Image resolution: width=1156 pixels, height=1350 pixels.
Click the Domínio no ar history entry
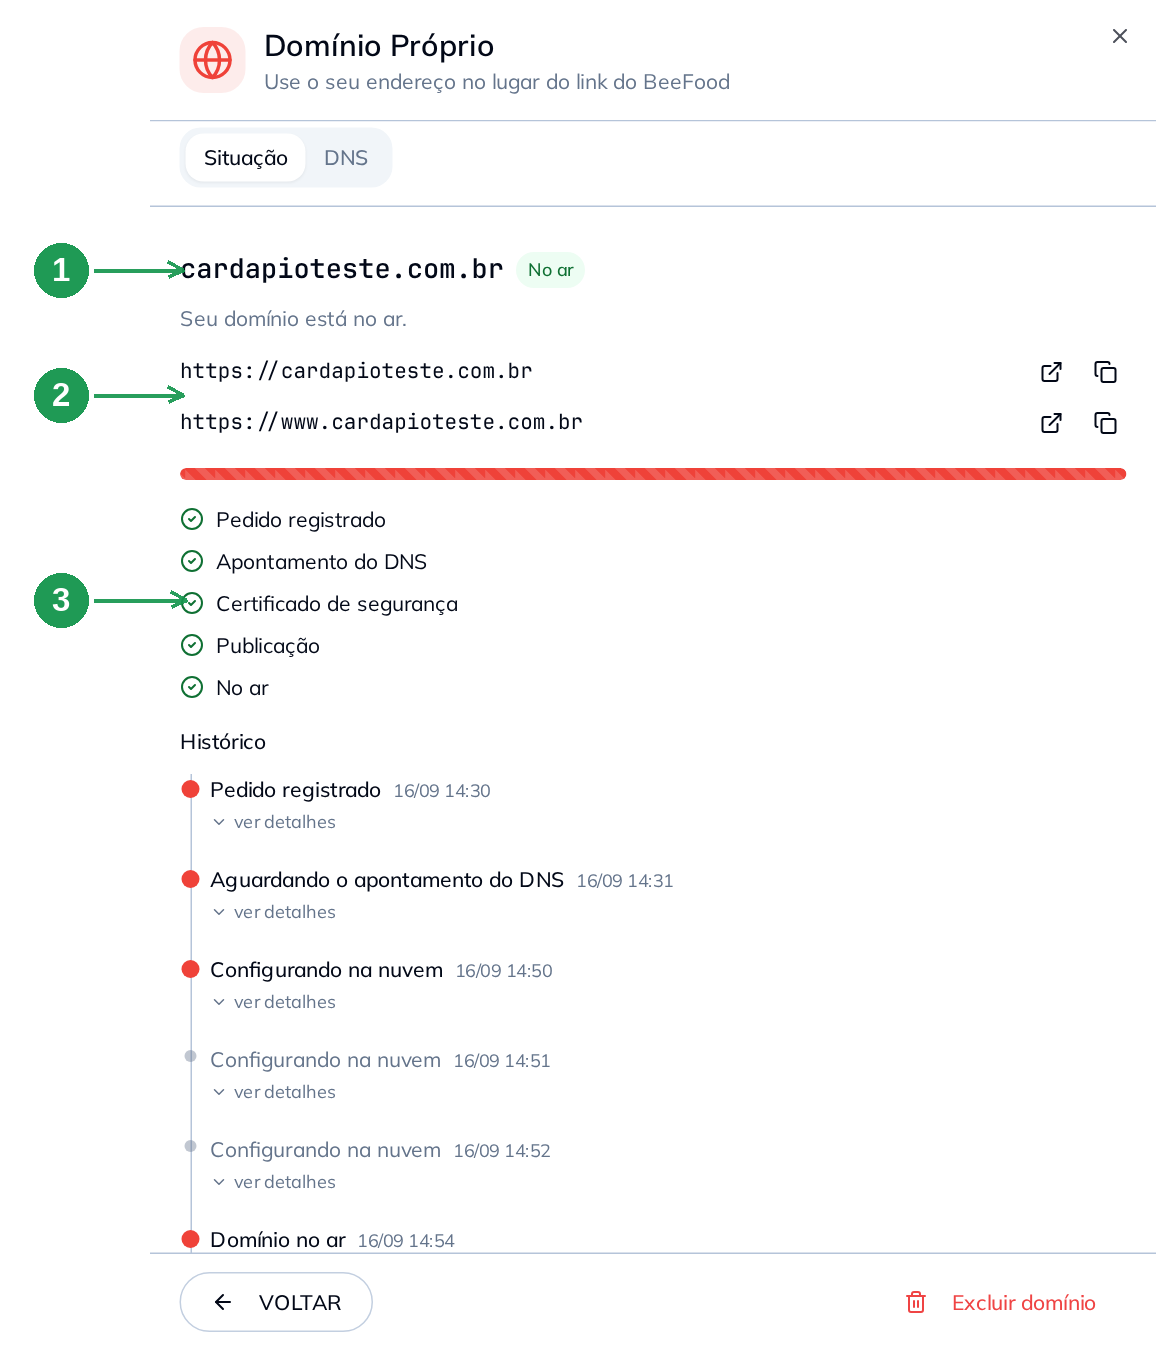pos(278,1240)
